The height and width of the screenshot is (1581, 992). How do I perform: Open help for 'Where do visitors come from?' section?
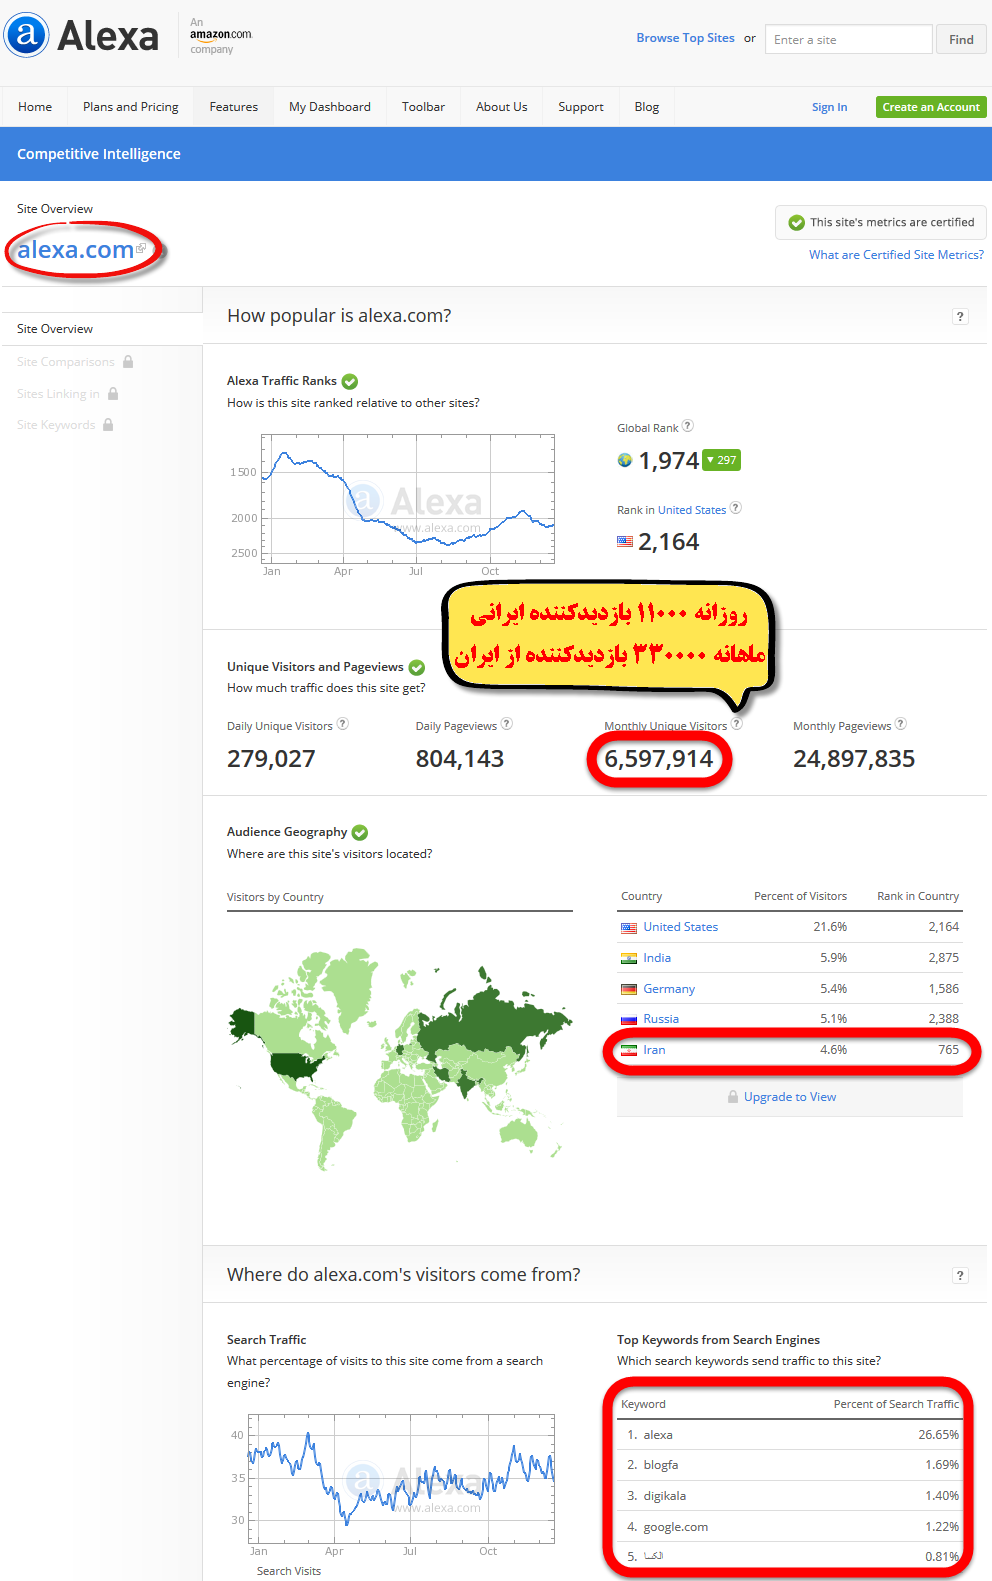click(960, 1275)
